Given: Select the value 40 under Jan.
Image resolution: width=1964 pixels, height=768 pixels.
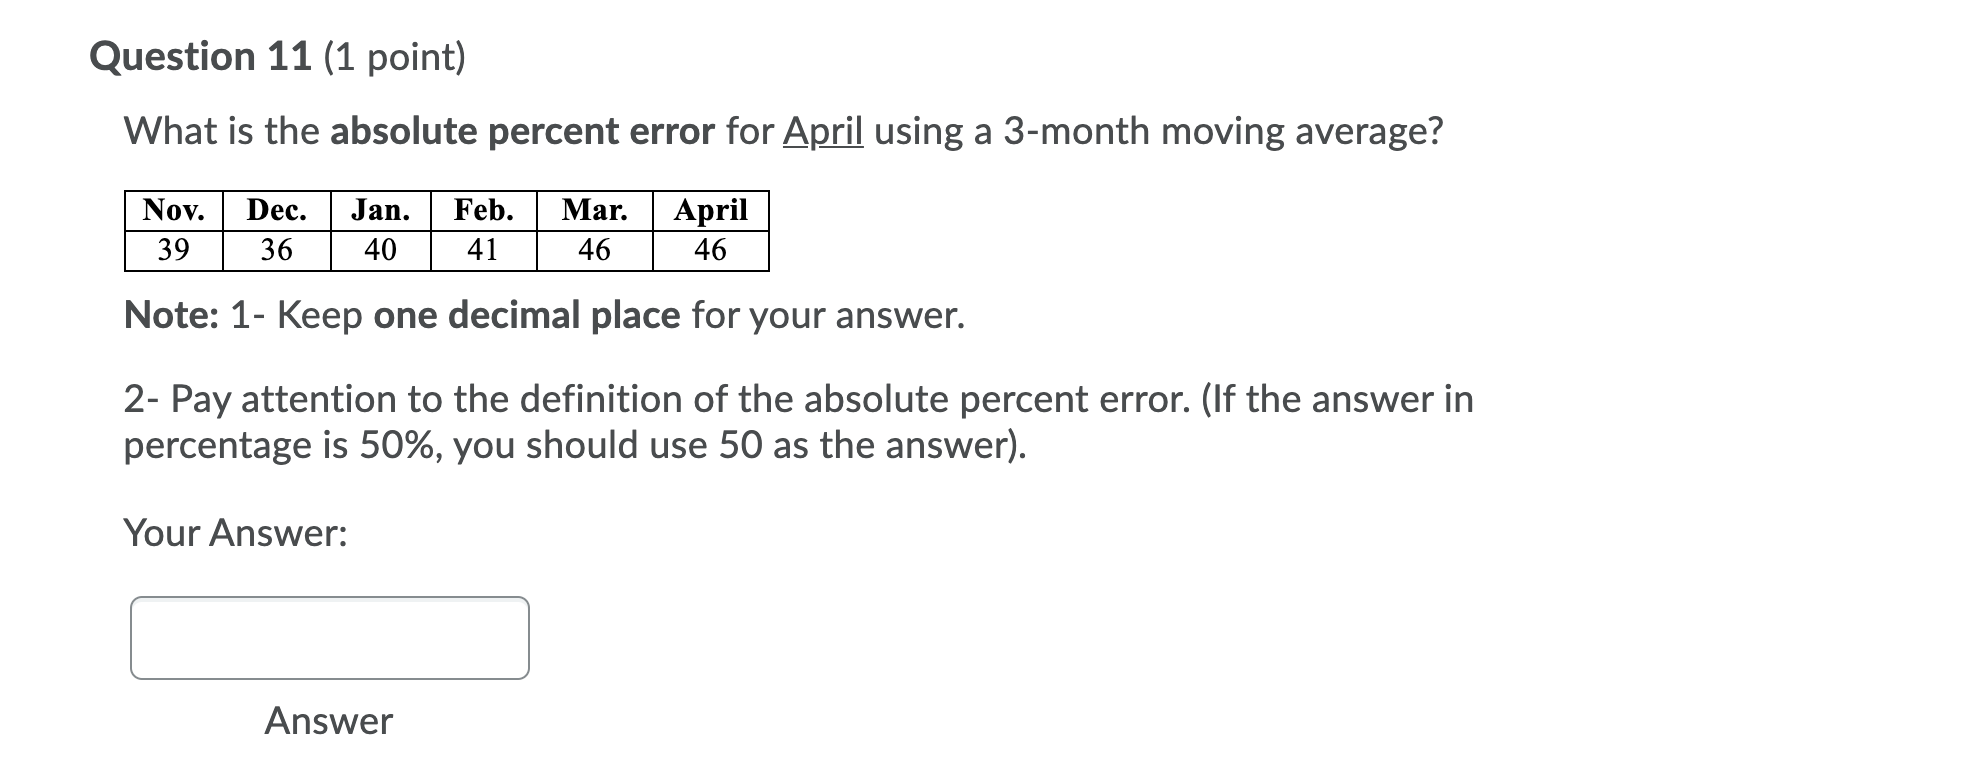Looking at the screenshot, I should click(380, 248).
